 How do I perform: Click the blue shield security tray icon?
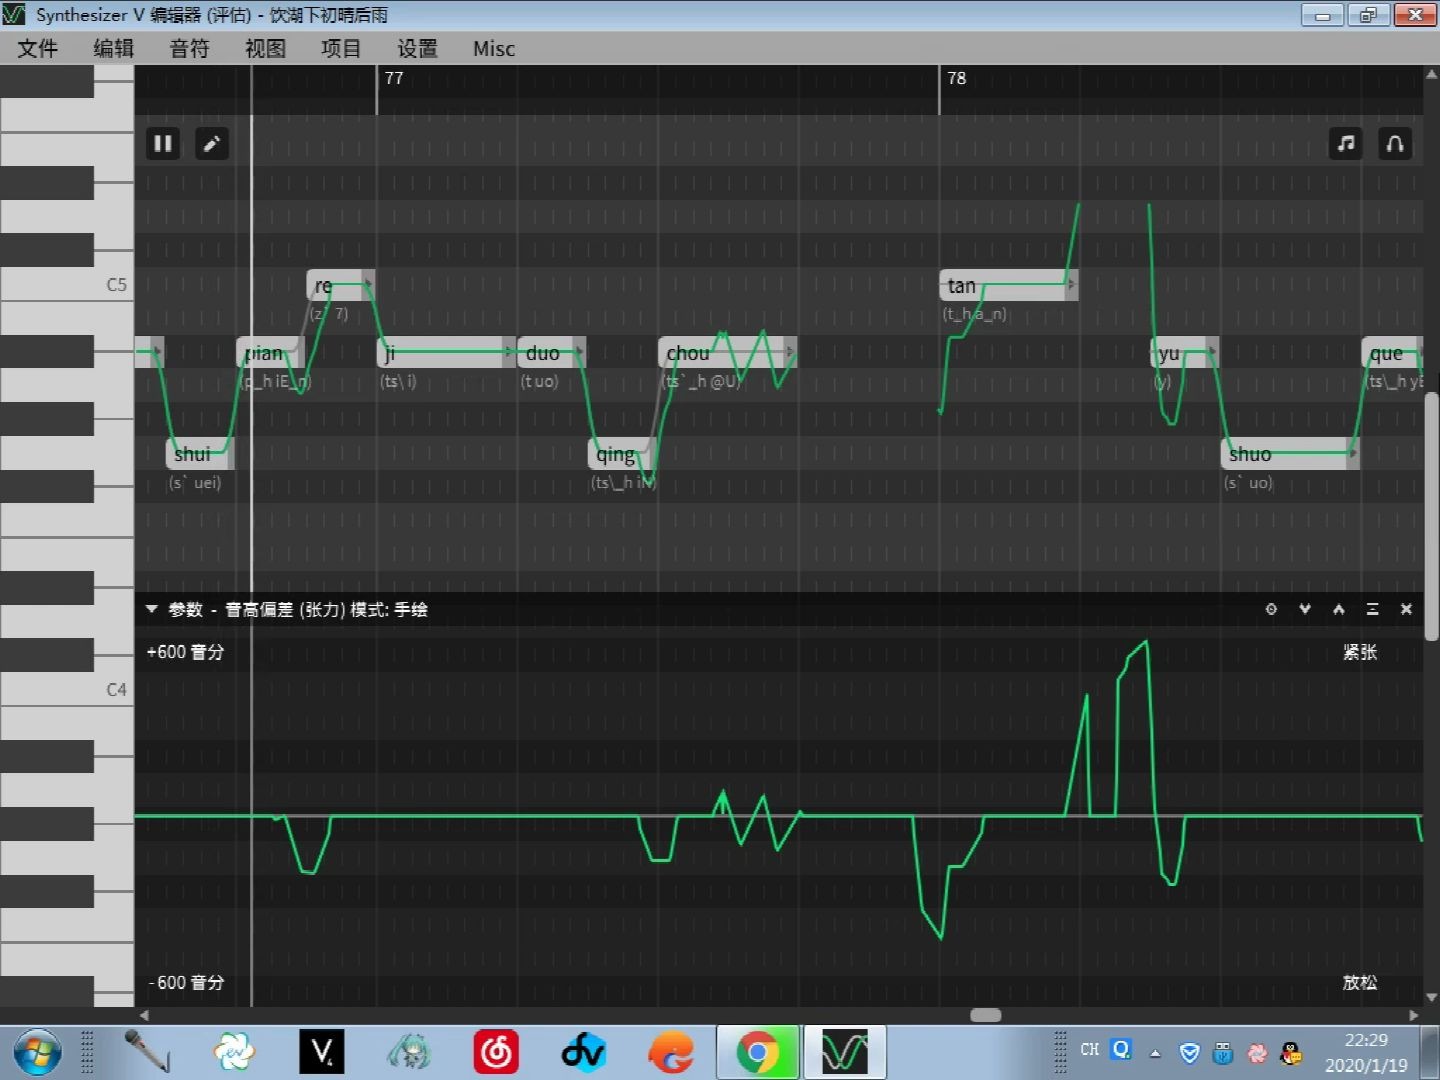pos(1190,1052)
